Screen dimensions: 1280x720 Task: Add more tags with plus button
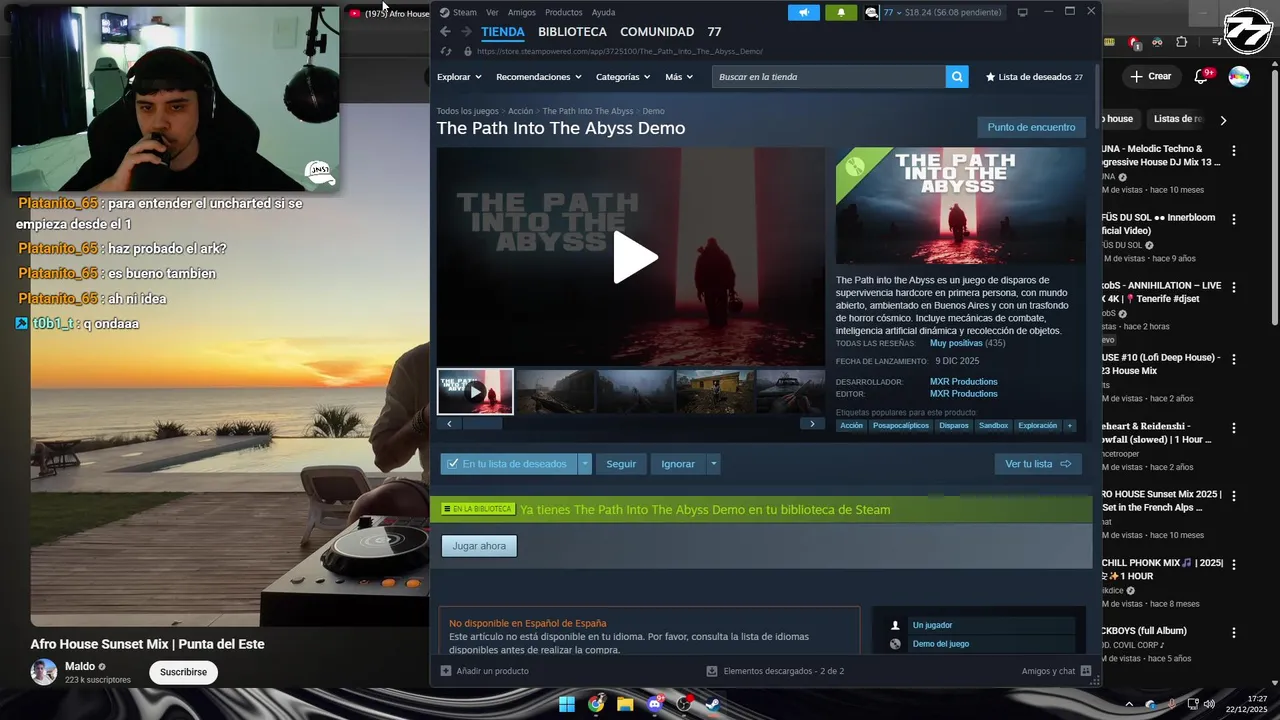[x=1069, y=425]
